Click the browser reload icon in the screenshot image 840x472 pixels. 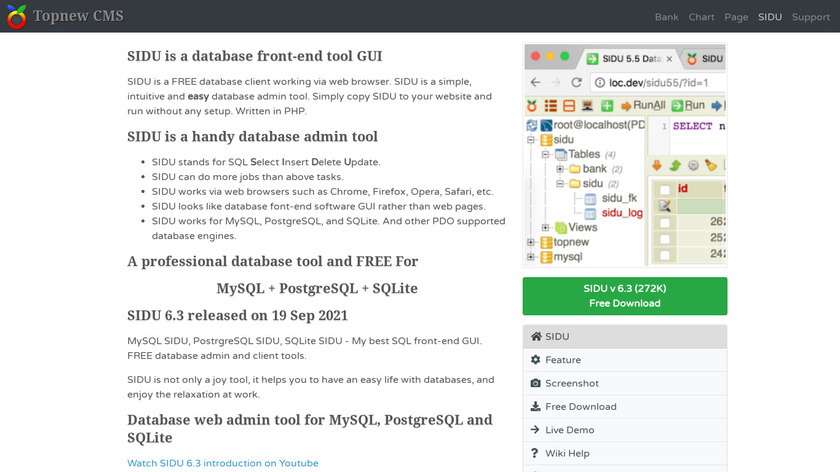point(576,82)
